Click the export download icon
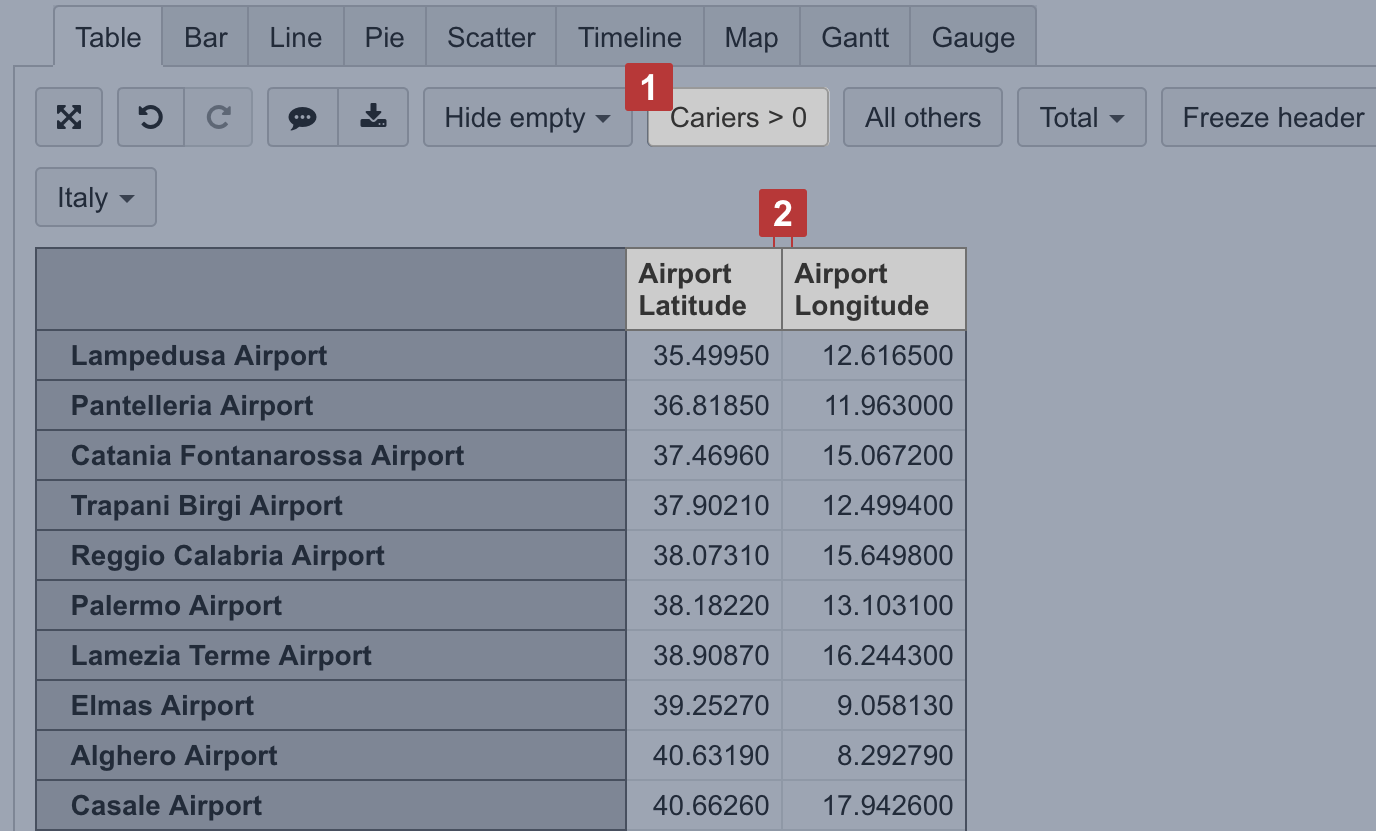 [373, 118]
